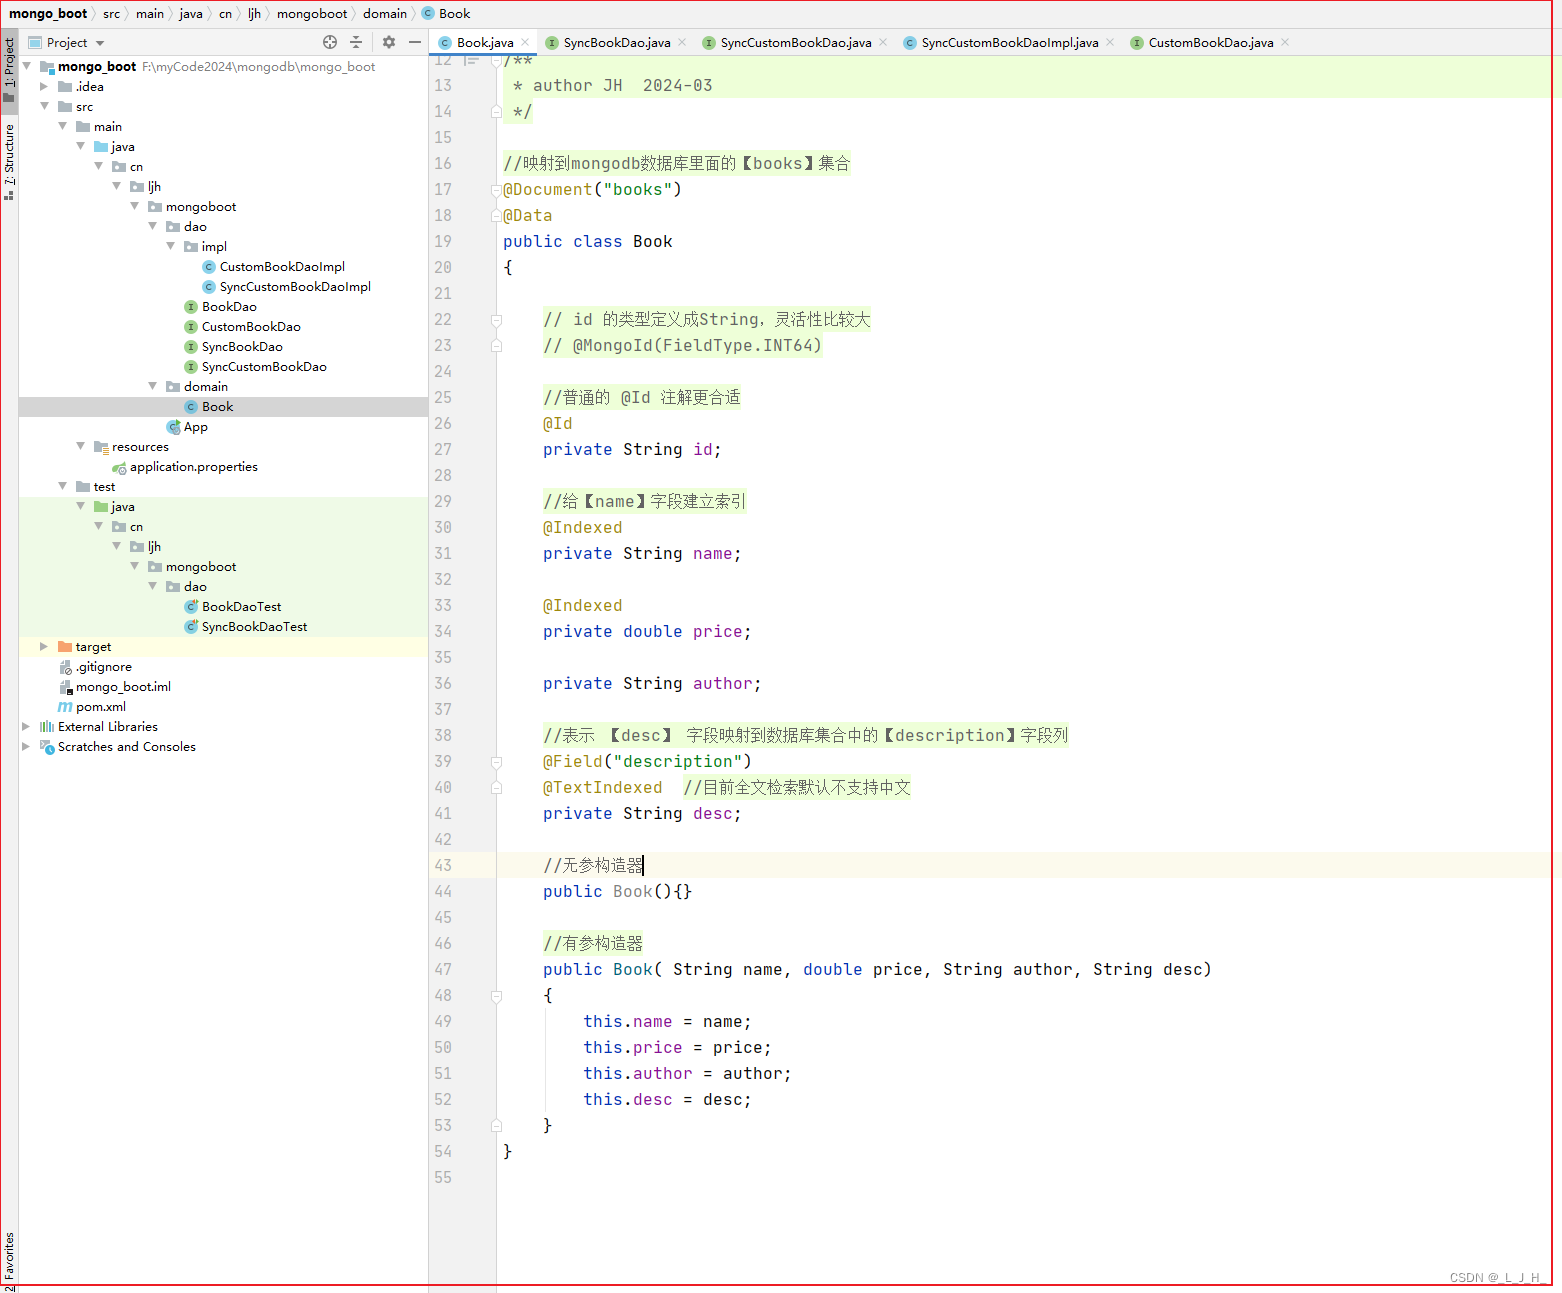Image resolution: width=1562 pixels, height=1293 pixels.
Task: Expand Scratches and Consoles node
Action: [x=26, y=746]
